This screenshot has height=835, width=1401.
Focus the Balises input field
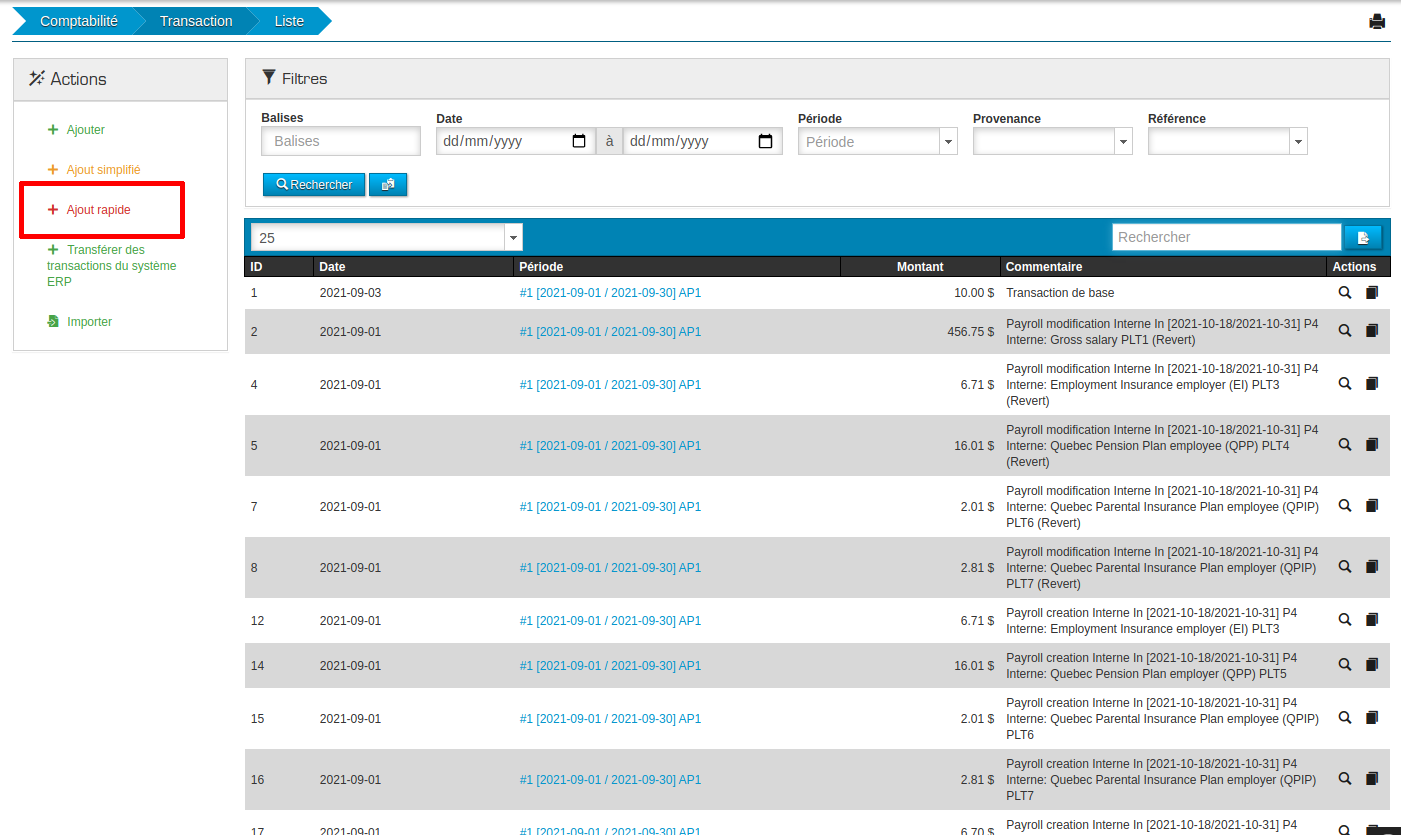click(340, 141)
